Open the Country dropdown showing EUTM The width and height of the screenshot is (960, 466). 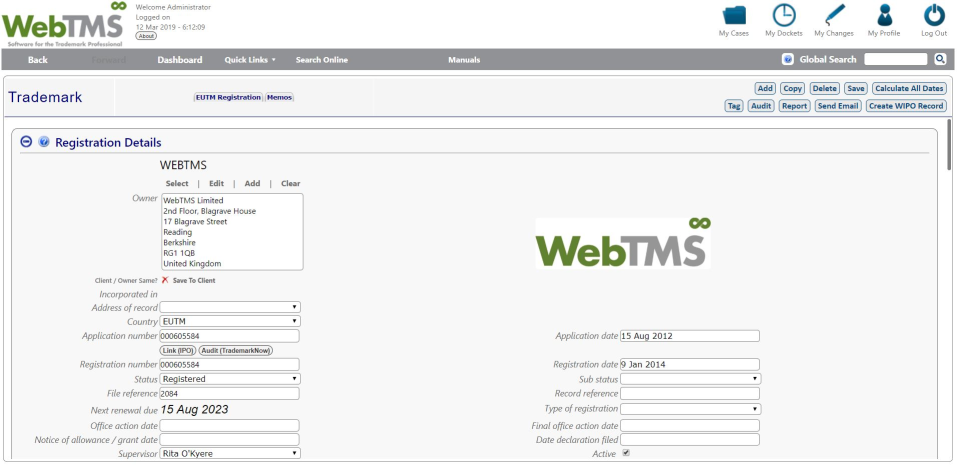230,321
